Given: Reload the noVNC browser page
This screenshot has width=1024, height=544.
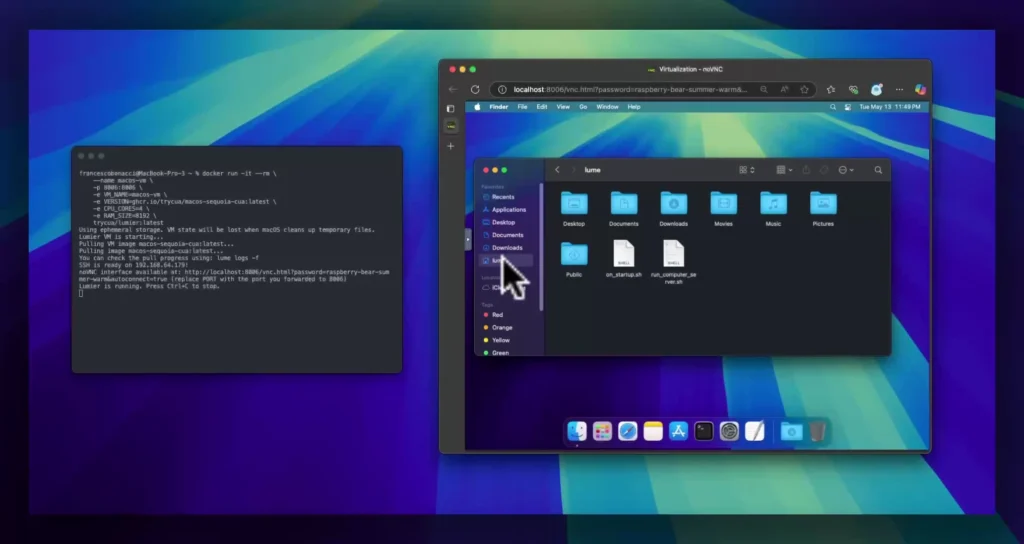Looking at the screenshot, I should click(x=475, y=89).
